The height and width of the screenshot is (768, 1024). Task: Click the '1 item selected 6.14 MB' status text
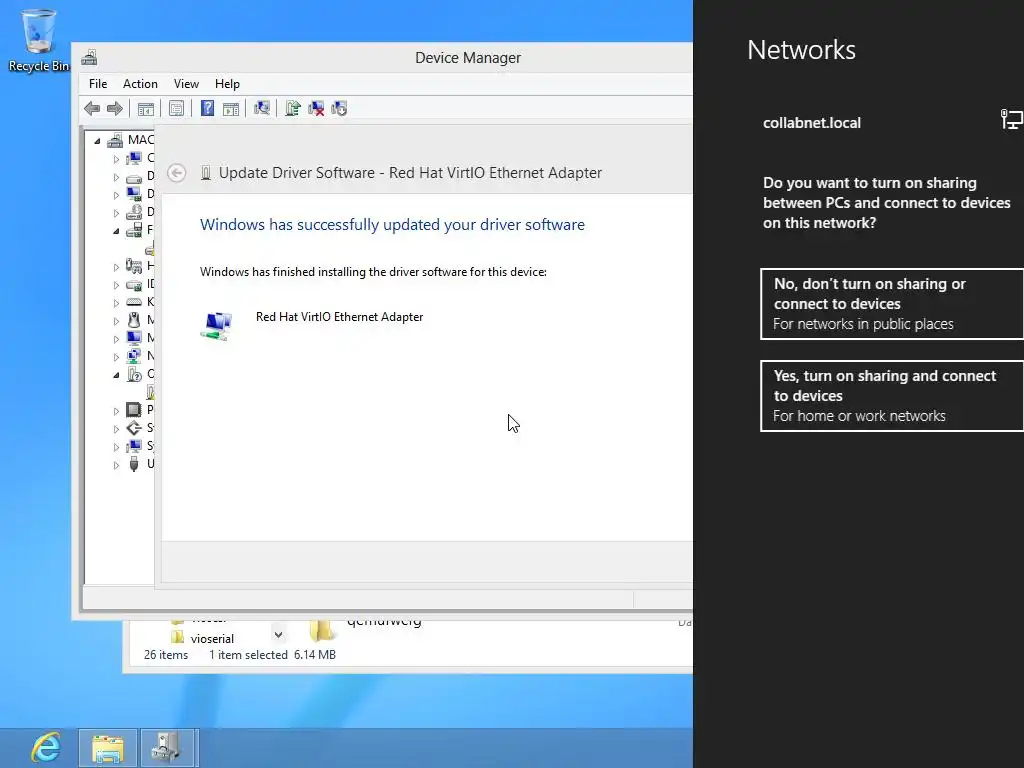(x=272, y=654)
